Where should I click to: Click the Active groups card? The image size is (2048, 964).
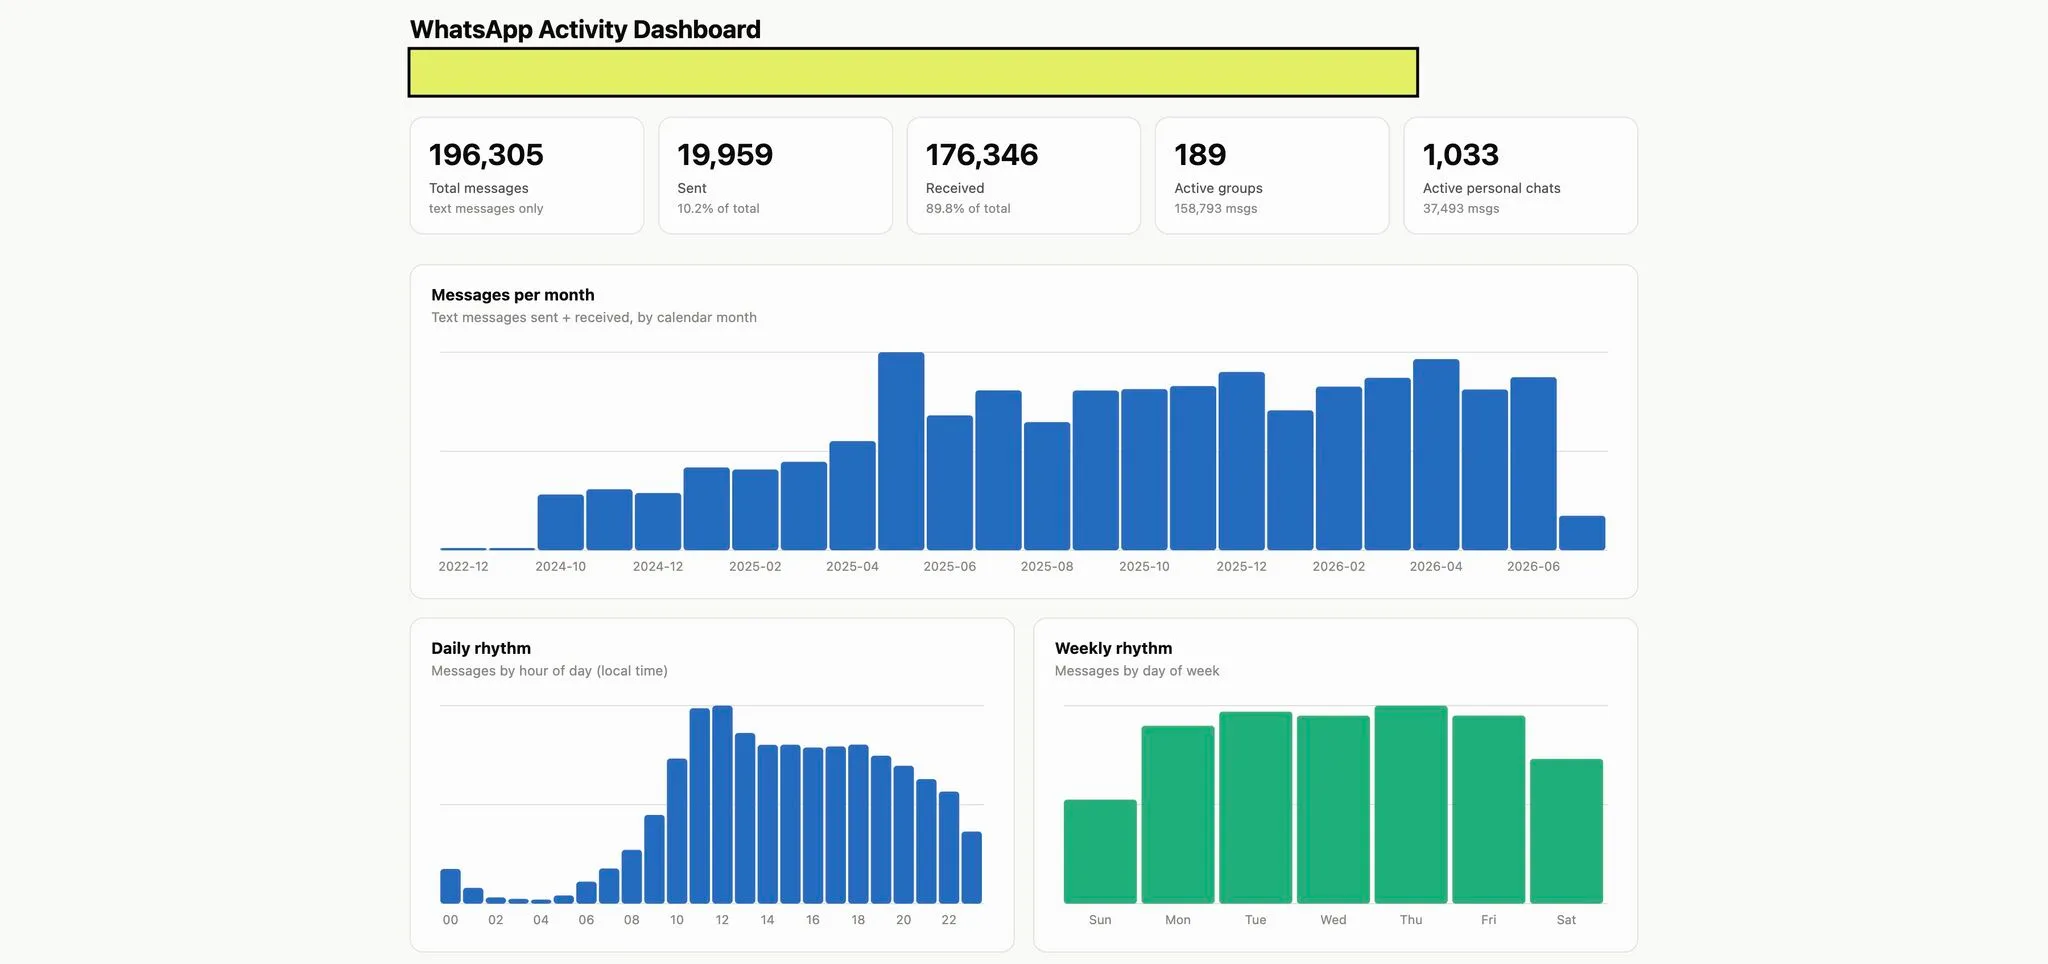tap(1272, 176)
